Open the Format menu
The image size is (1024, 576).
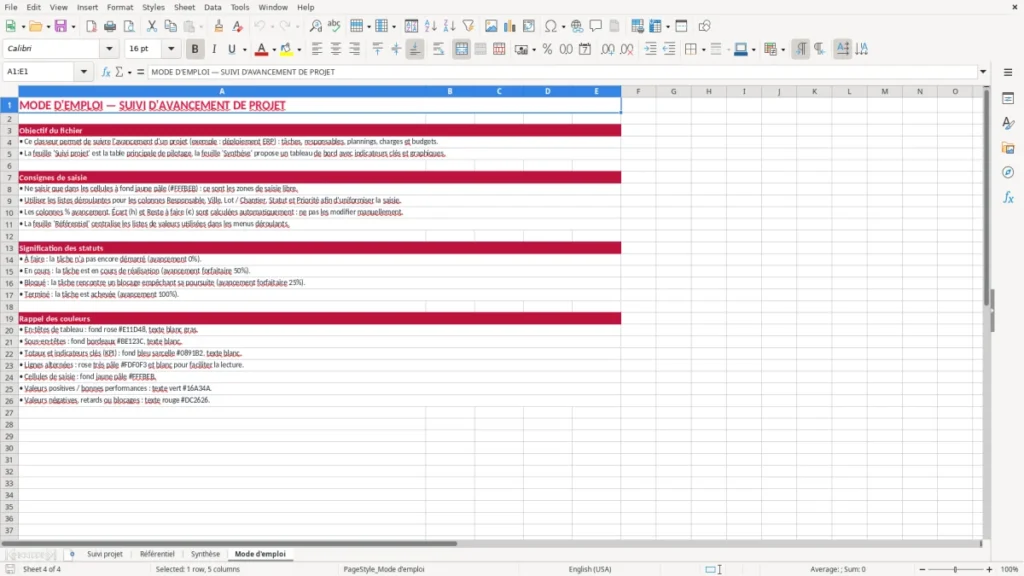[120, 7]
